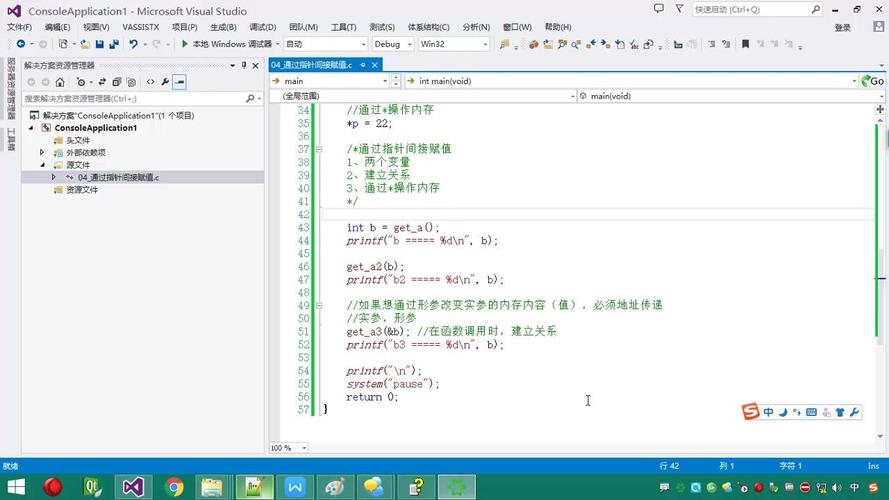Viewport: 889px width, 500px height.
Task: Collapse the comment region at line 49
Action: pyautogui.click(x=319, y=306)
